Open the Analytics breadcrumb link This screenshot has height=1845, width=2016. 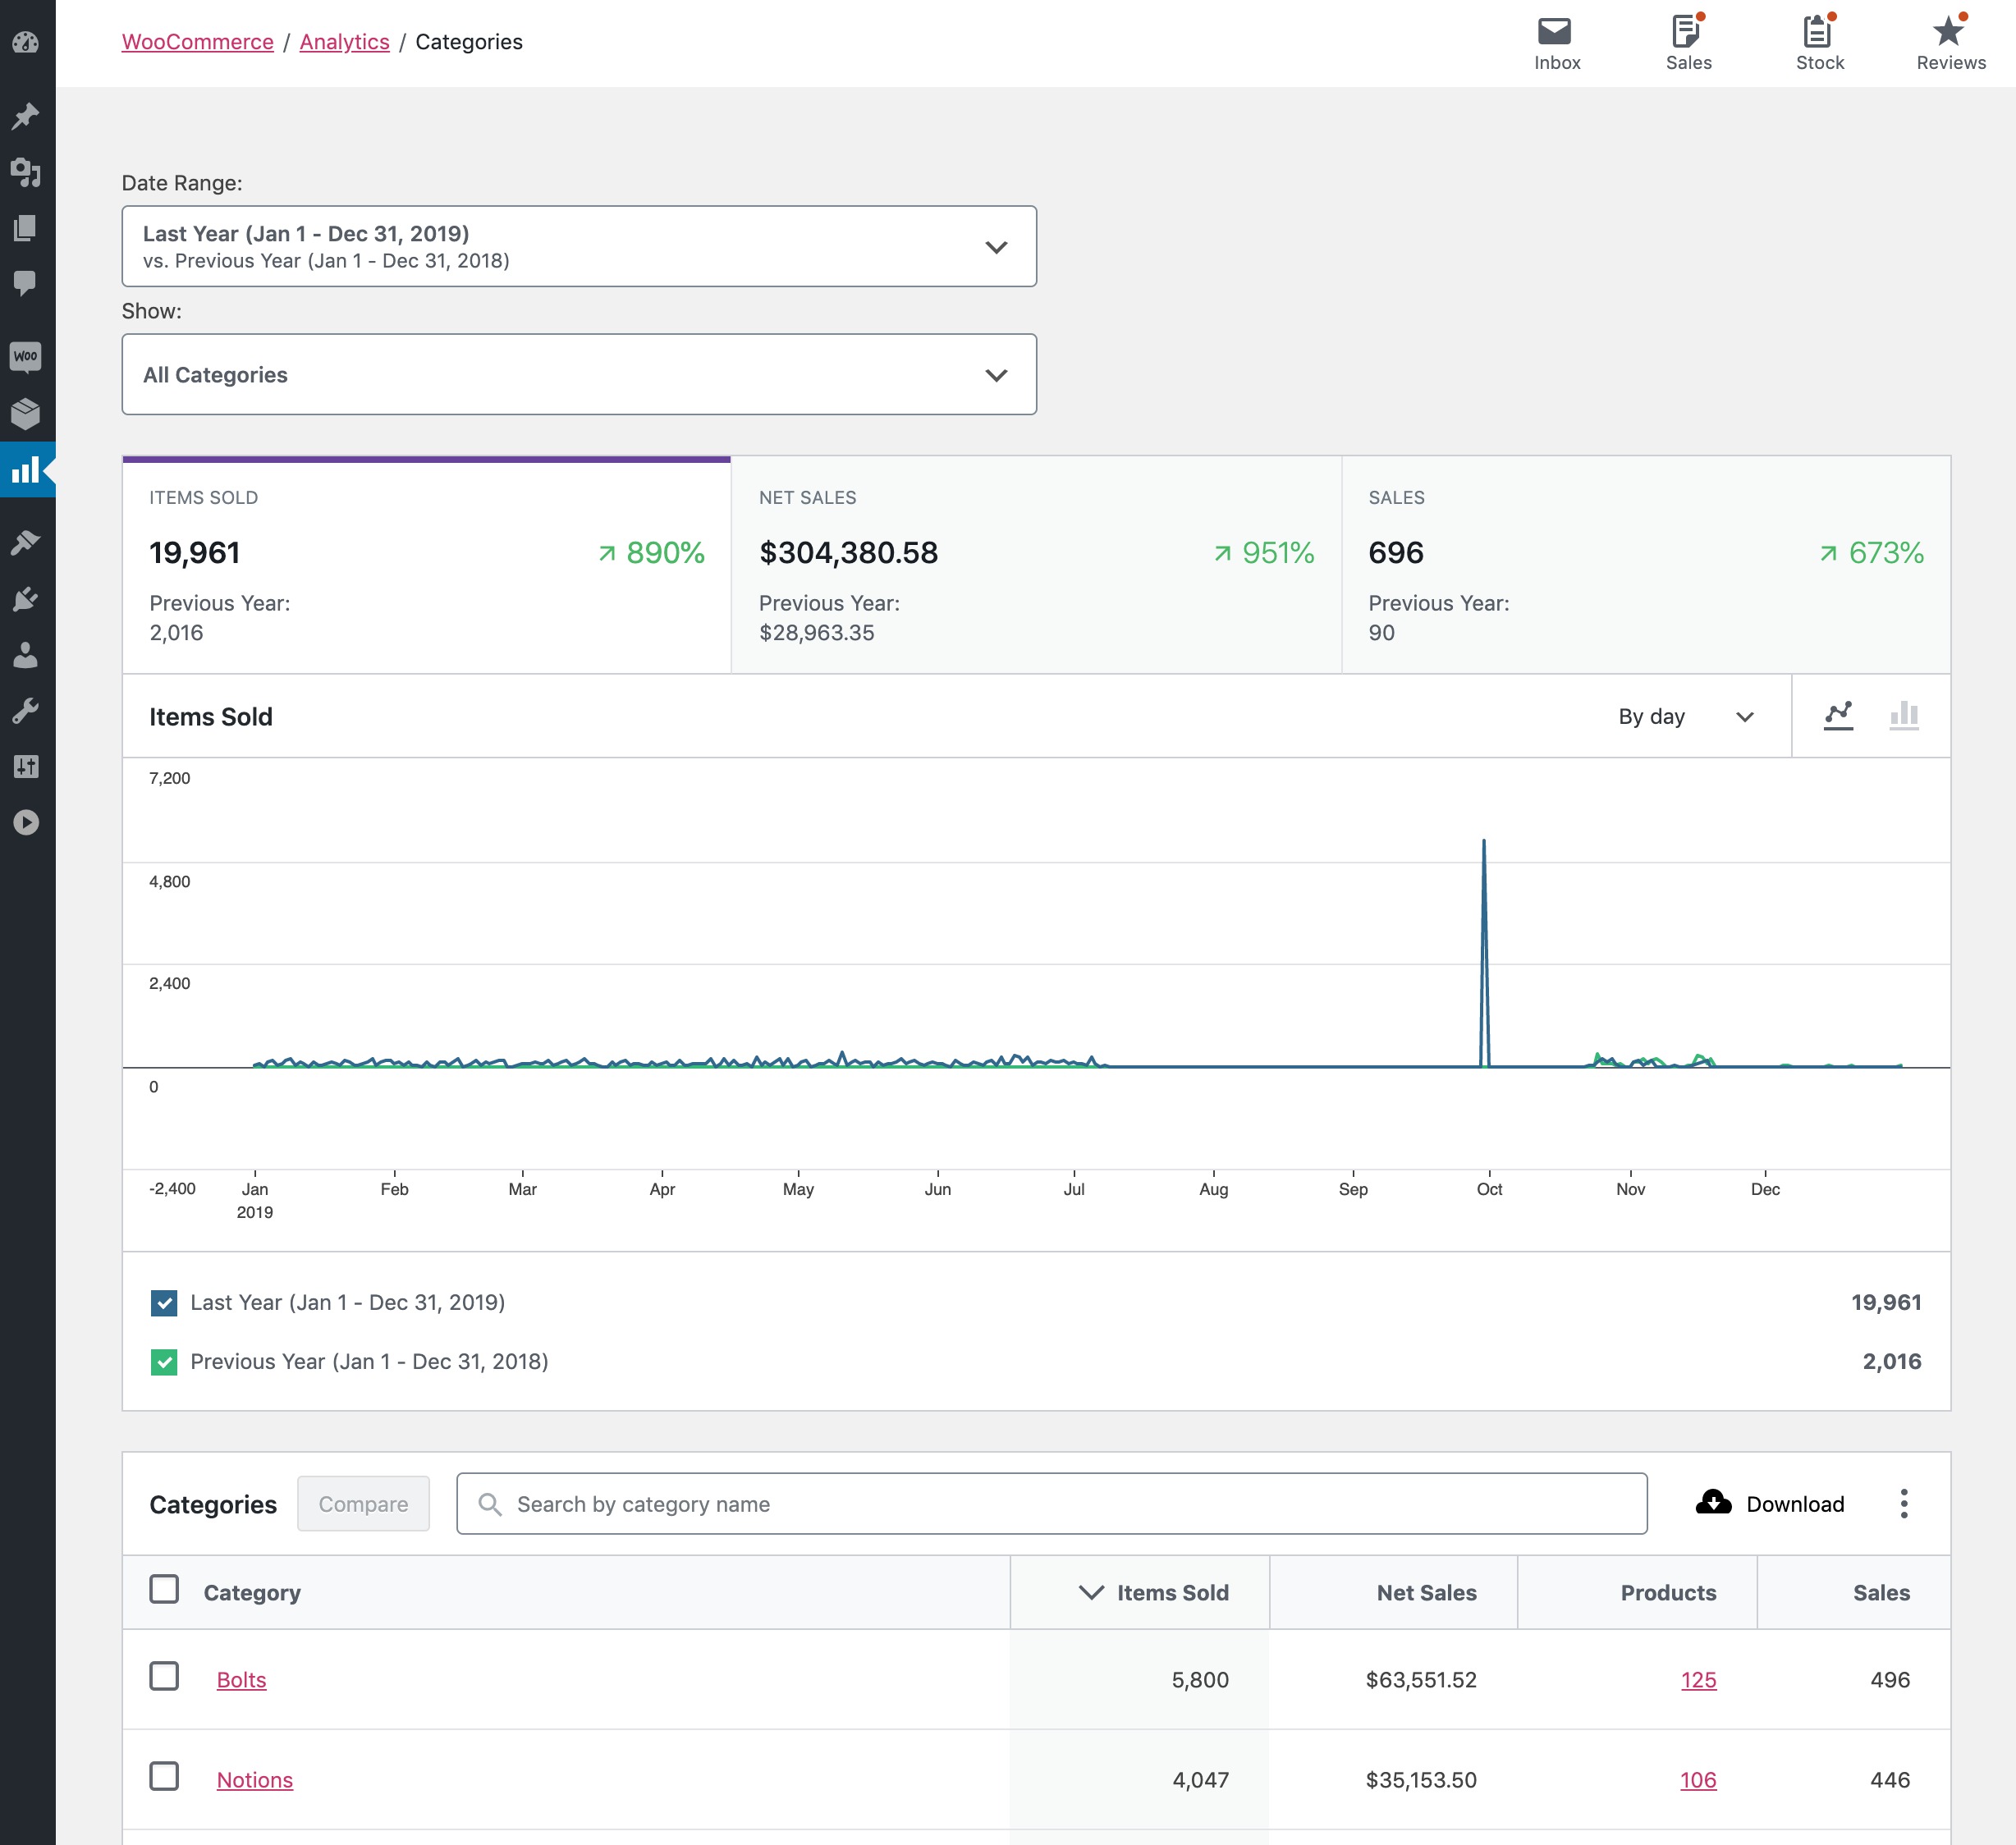344,42
